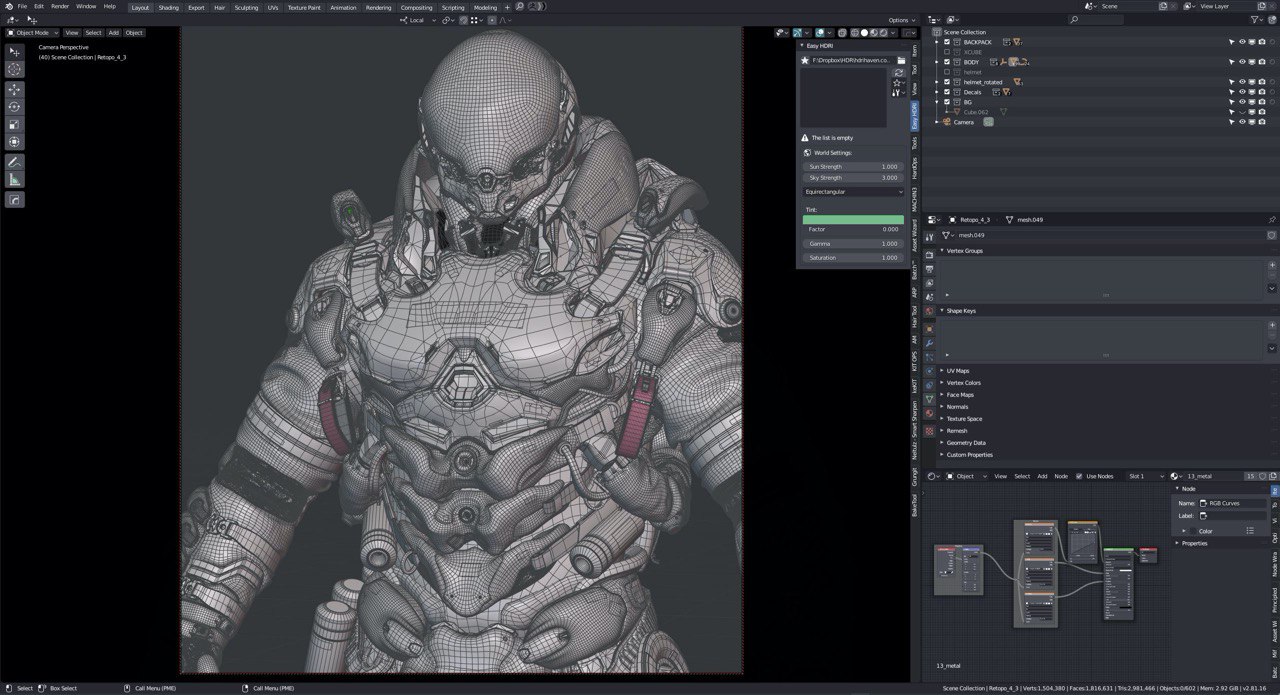This screenshot has height=695, width=1280.
Task: Select the Move tool in left toolbar
Action: [x=14, y=88]
